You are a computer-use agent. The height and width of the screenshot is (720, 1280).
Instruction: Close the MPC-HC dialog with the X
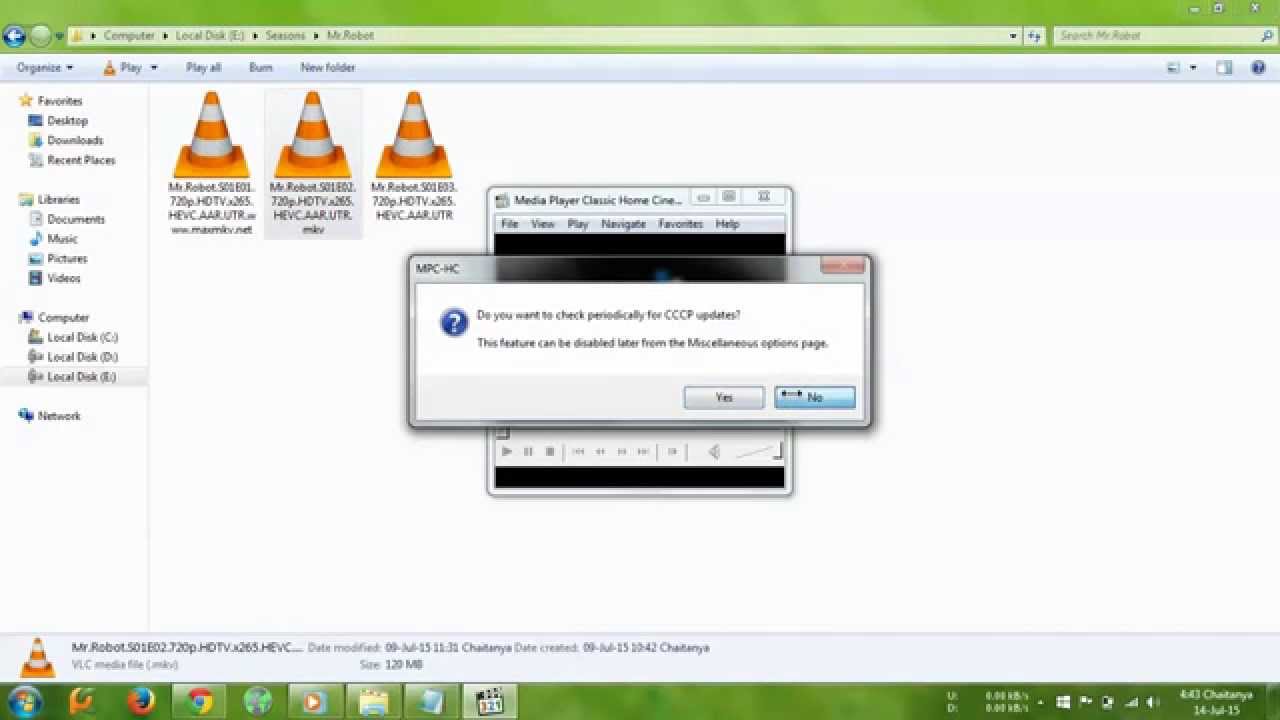tap(842, 266)
